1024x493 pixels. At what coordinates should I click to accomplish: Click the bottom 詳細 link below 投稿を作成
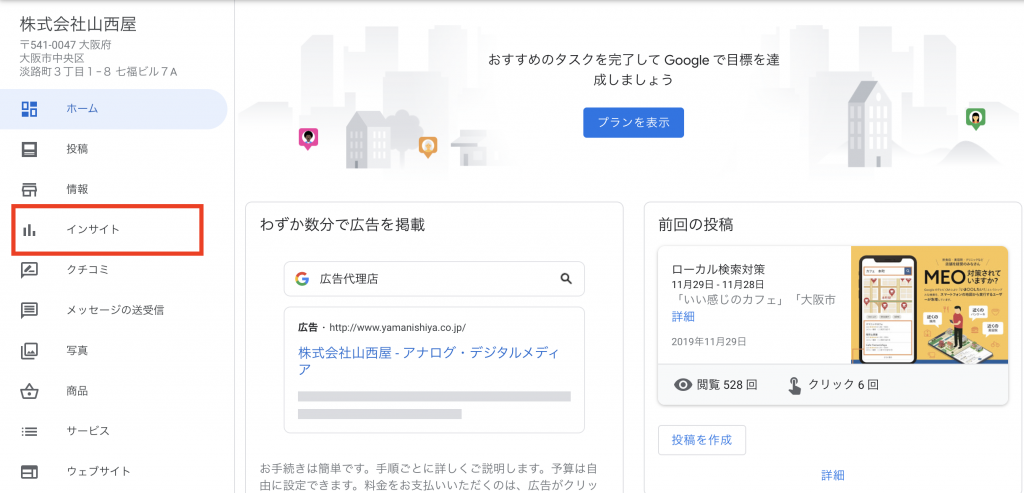coord(833,475)
